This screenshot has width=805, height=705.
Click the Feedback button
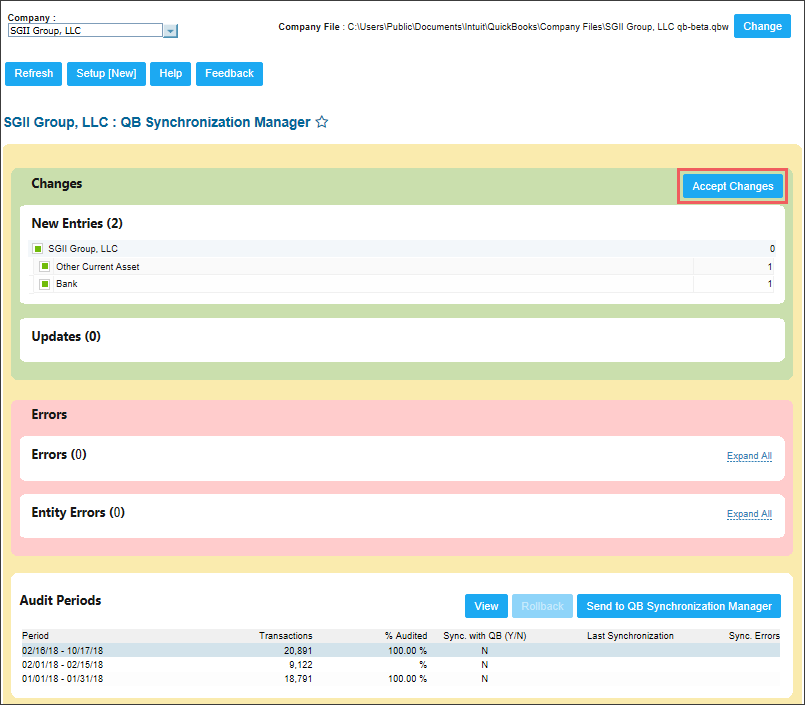click(229, 73)
